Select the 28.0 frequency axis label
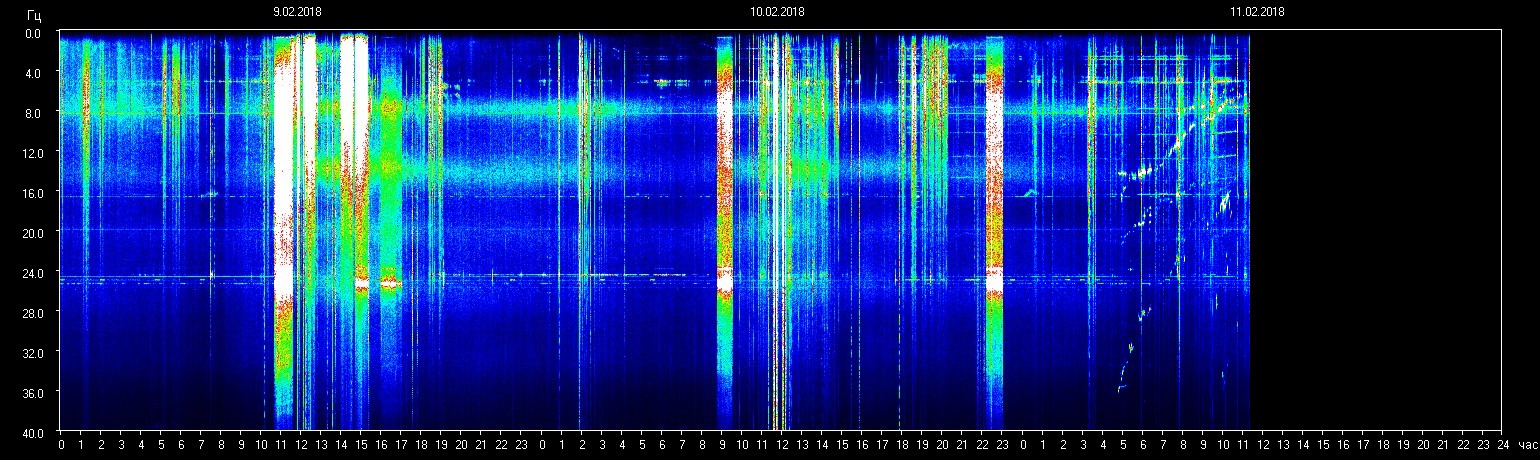The width and height of the screenshot is (1540, 460). tap(32, 312)
